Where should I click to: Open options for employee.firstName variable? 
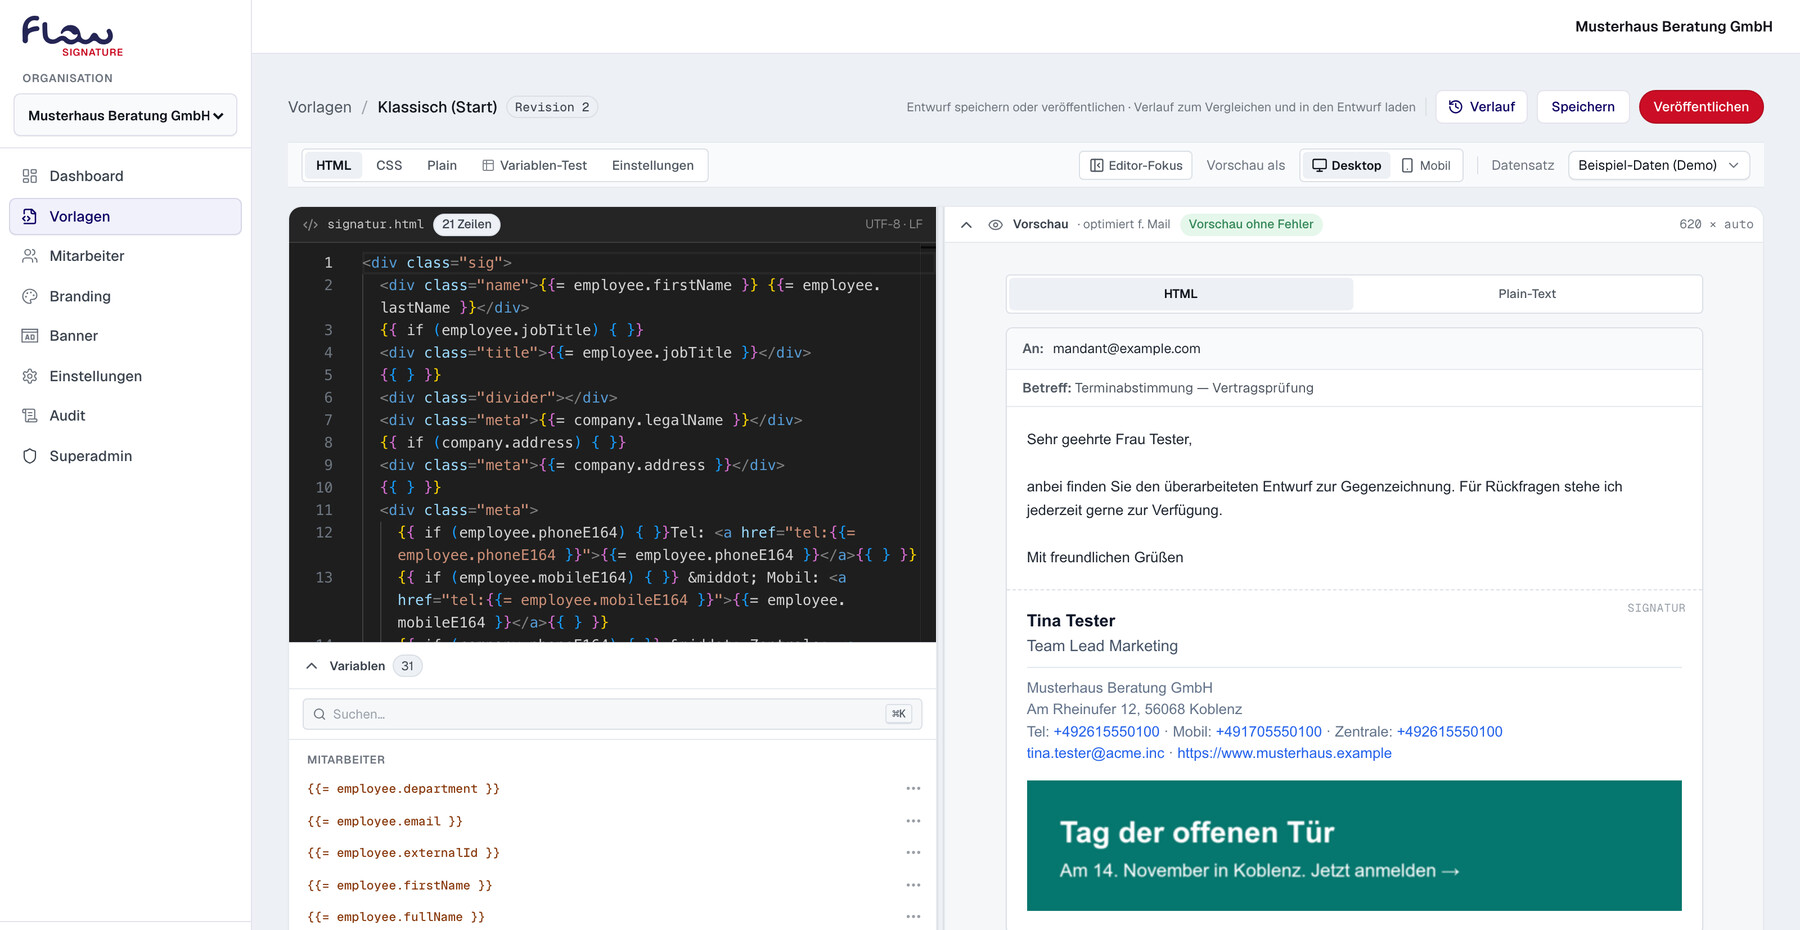coord(913,885)
